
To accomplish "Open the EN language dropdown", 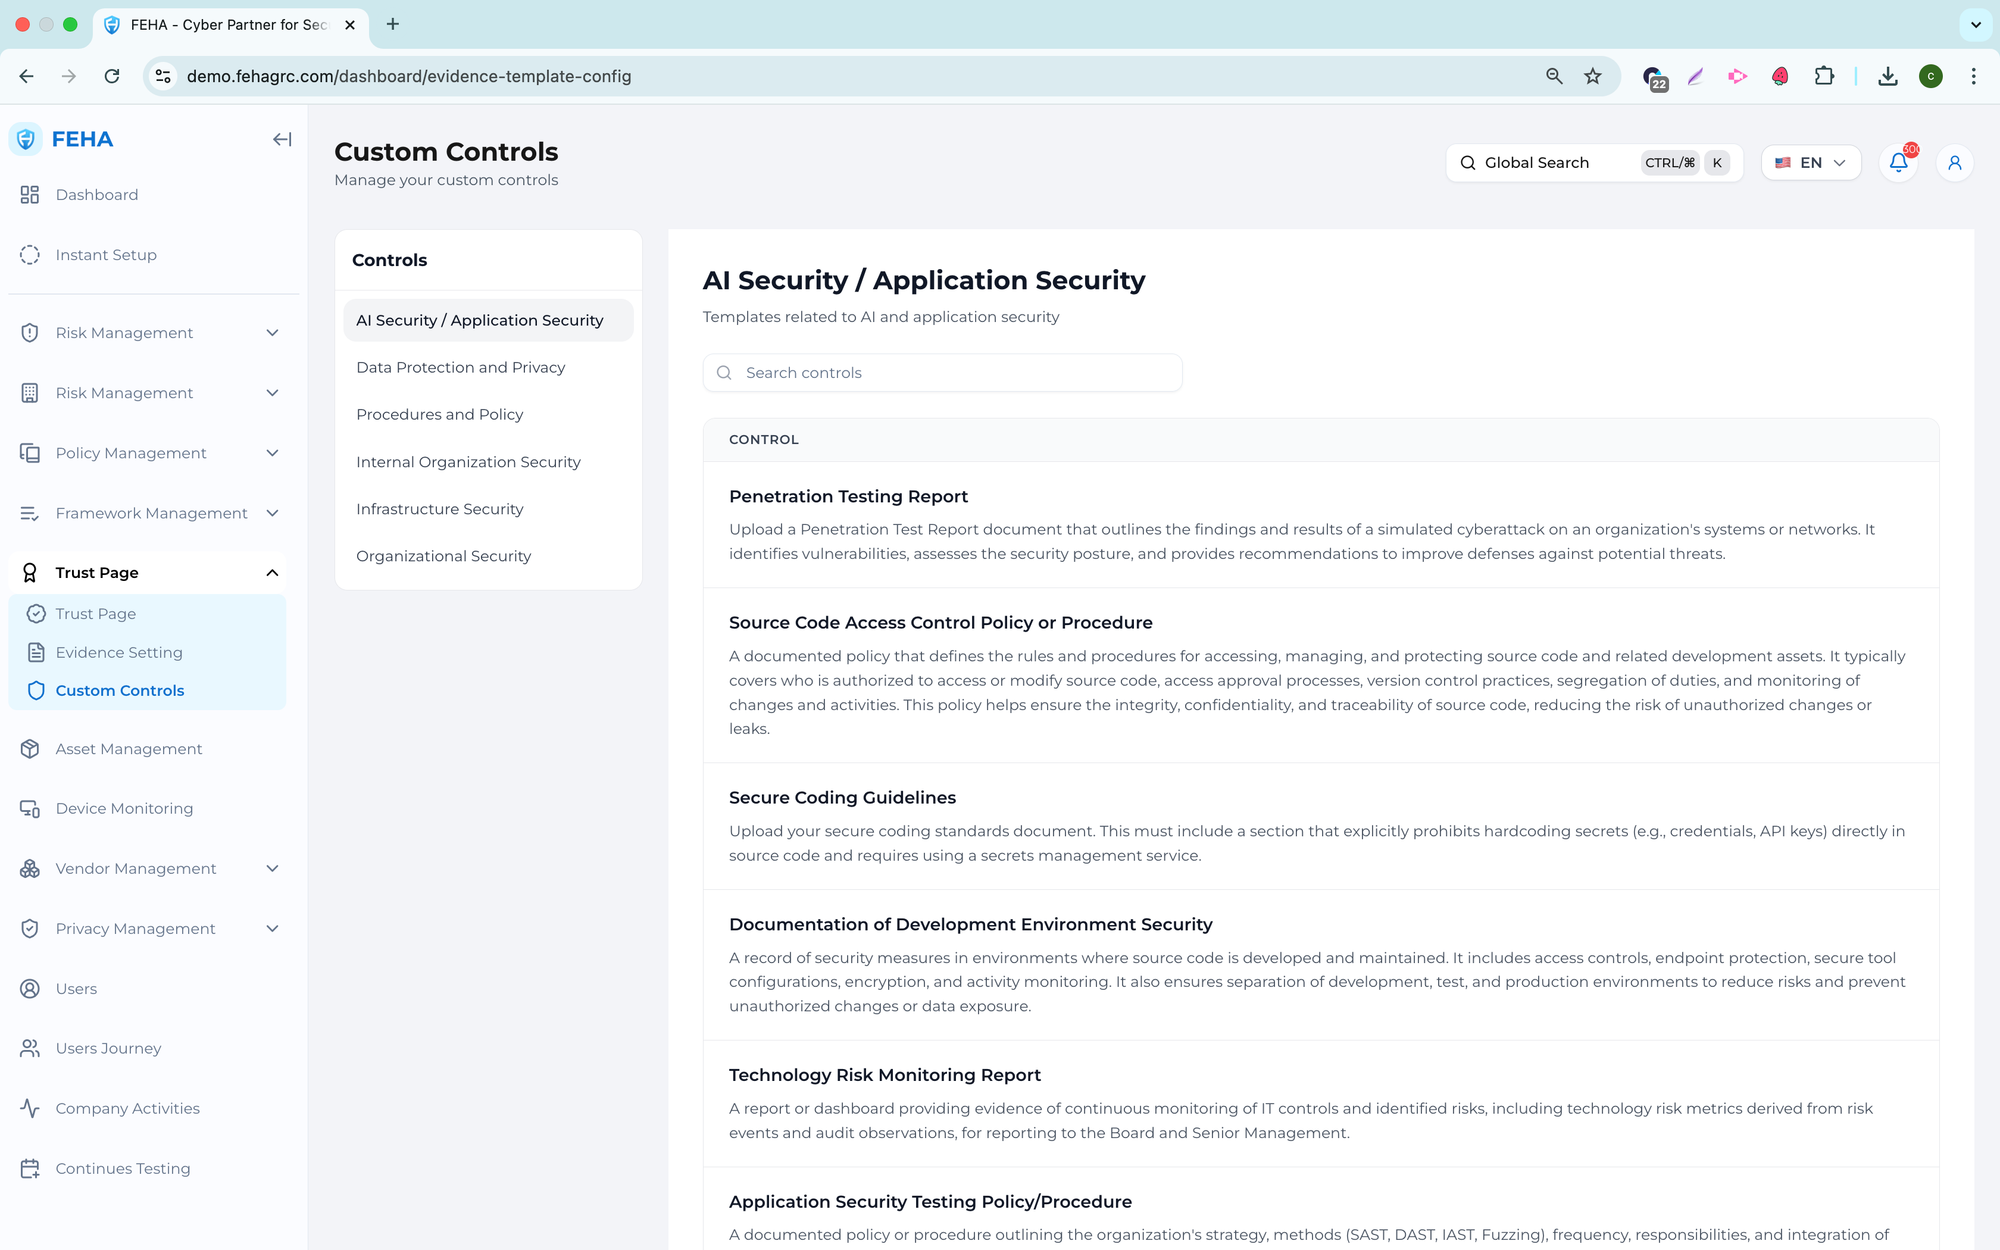I will 1810,163.
